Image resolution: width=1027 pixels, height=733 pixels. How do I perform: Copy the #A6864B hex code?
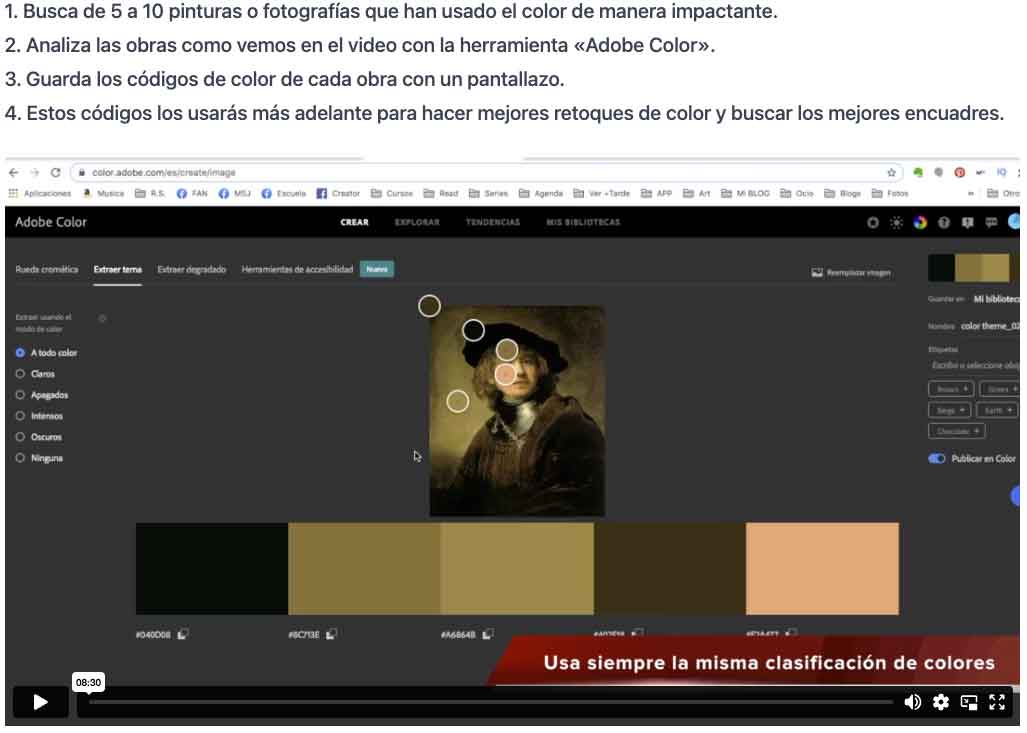487,634
